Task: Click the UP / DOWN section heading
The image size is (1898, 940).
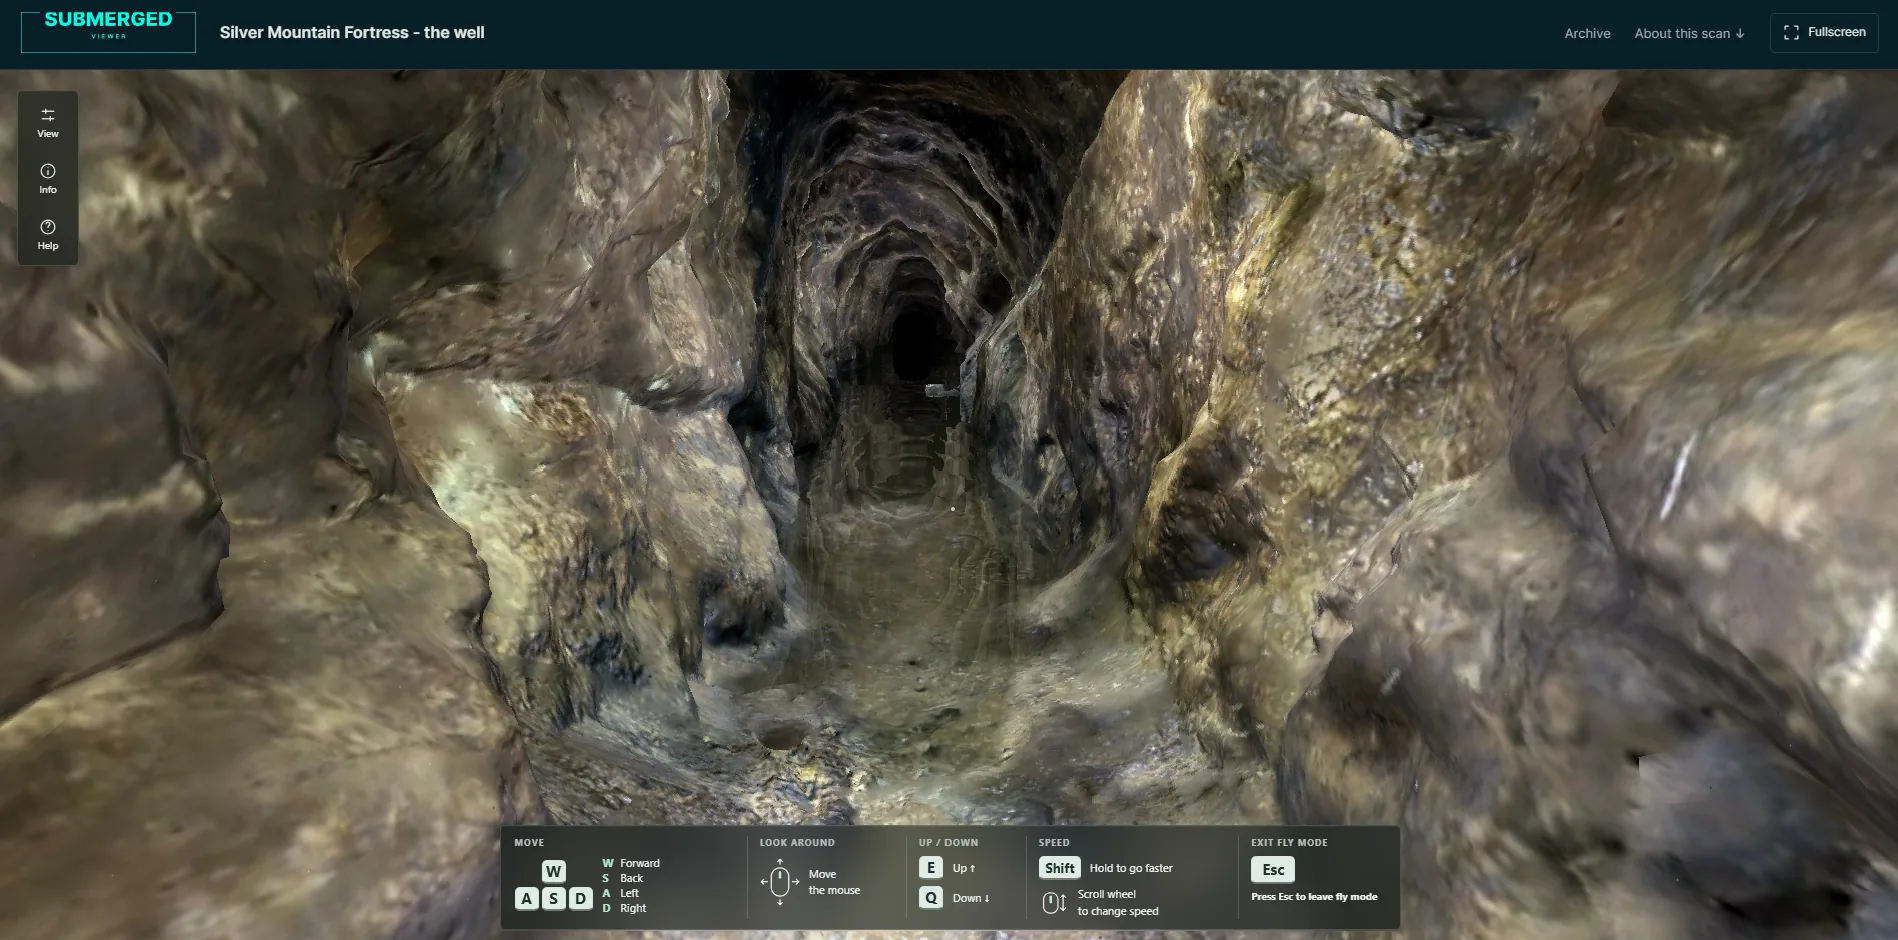Action: pos(948,843)
